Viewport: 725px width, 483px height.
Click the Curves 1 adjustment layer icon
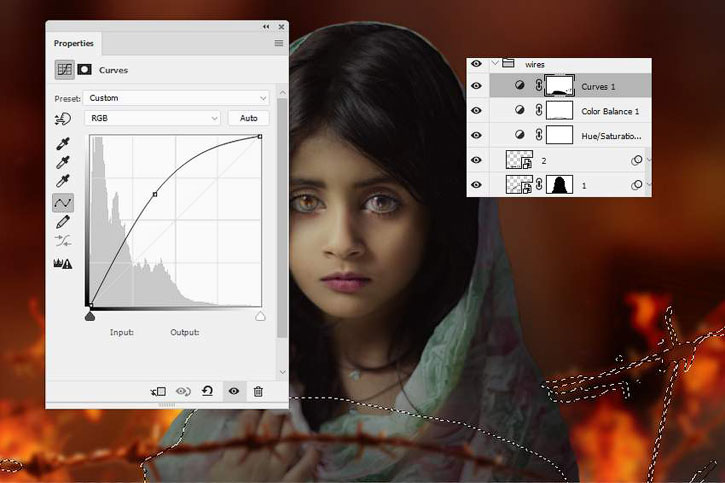520,86
